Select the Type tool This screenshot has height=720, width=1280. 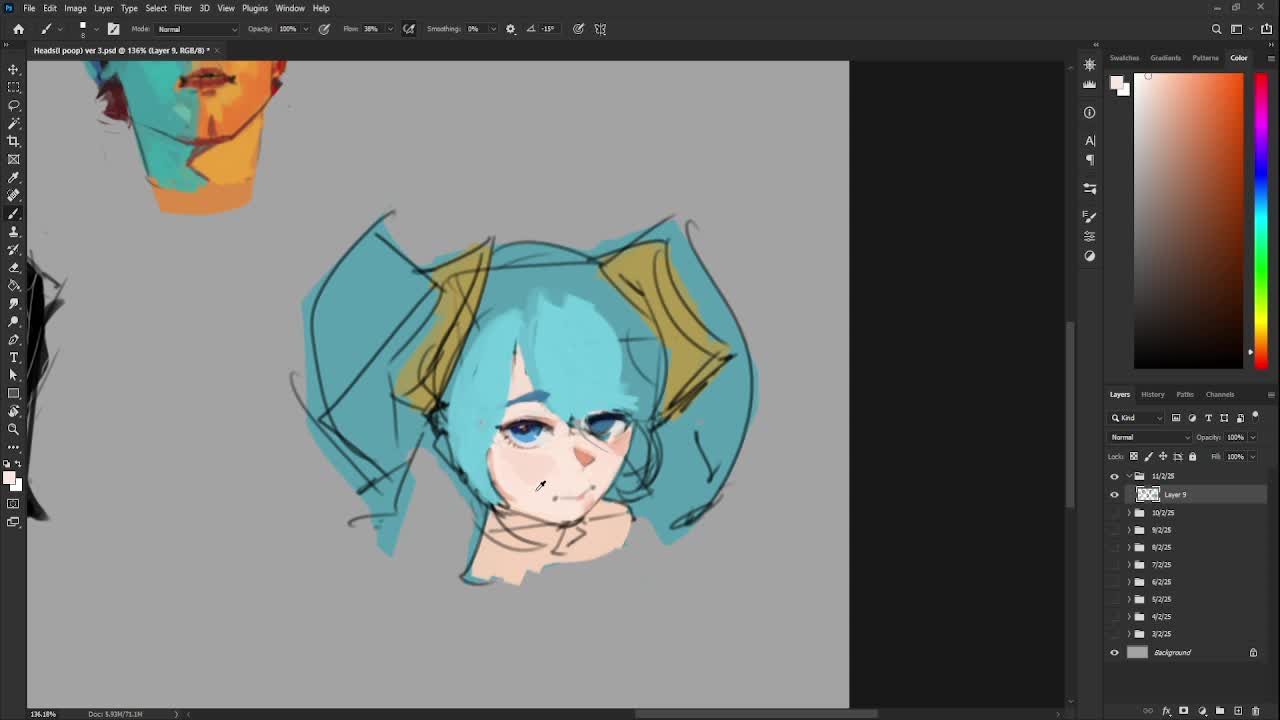(x=14, y=357)
